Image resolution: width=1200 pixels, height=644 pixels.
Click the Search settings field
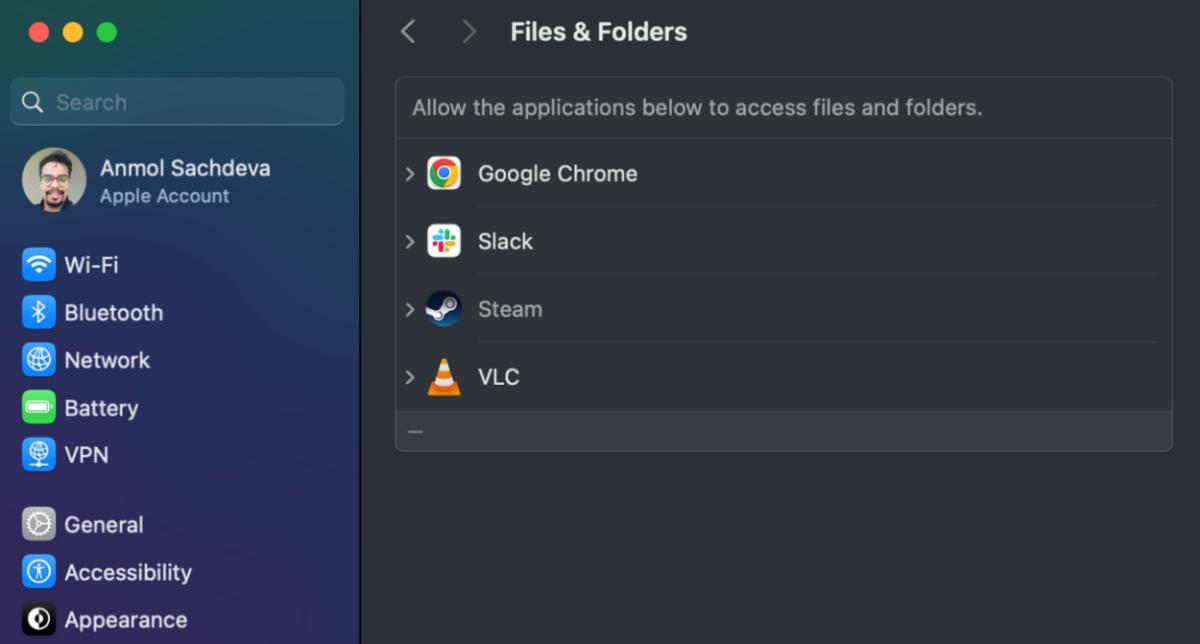(x=177, y=102)
